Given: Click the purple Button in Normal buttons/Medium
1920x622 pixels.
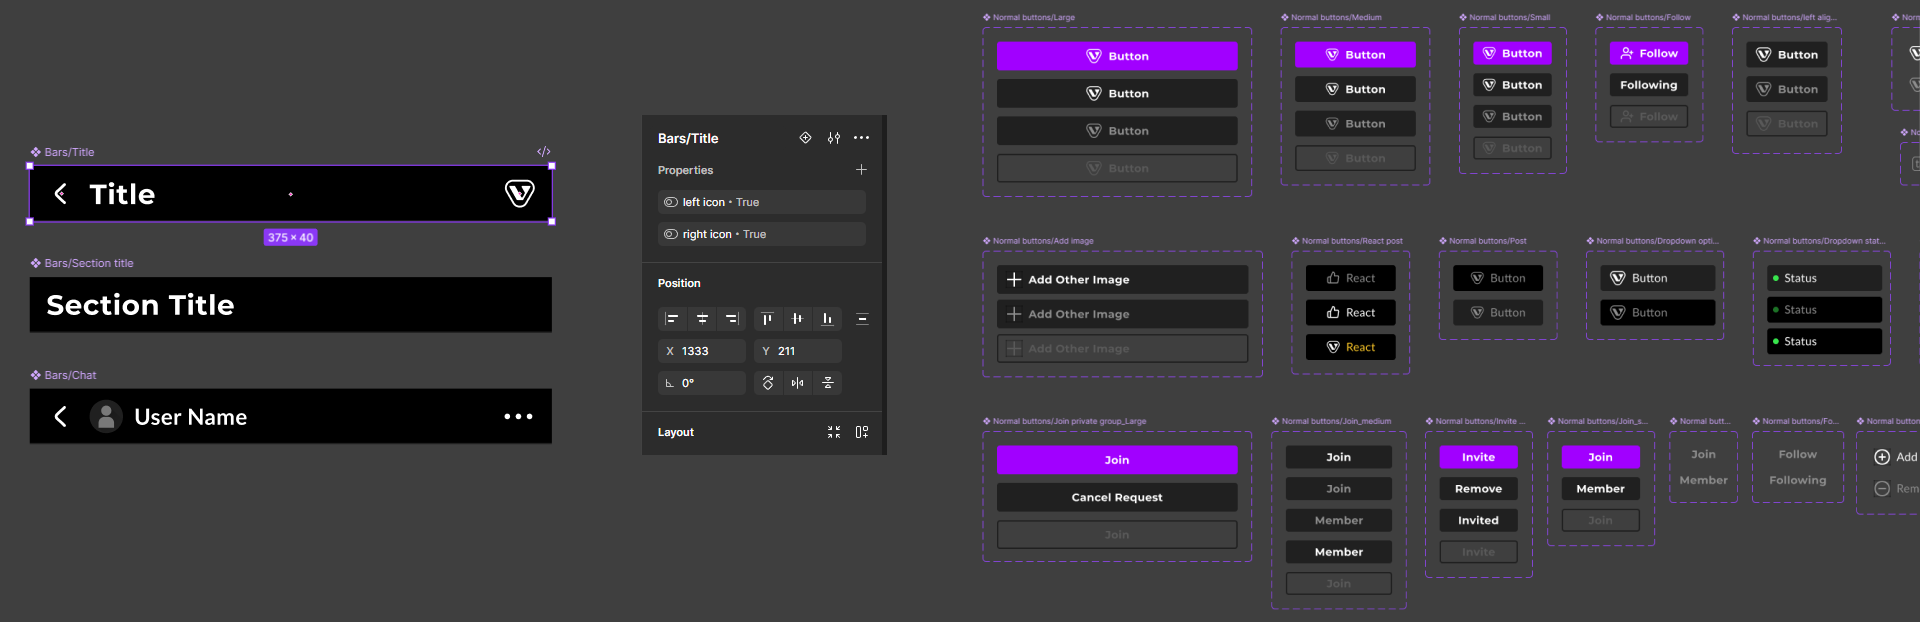Looking at the screenshot, I should 1355,55.
